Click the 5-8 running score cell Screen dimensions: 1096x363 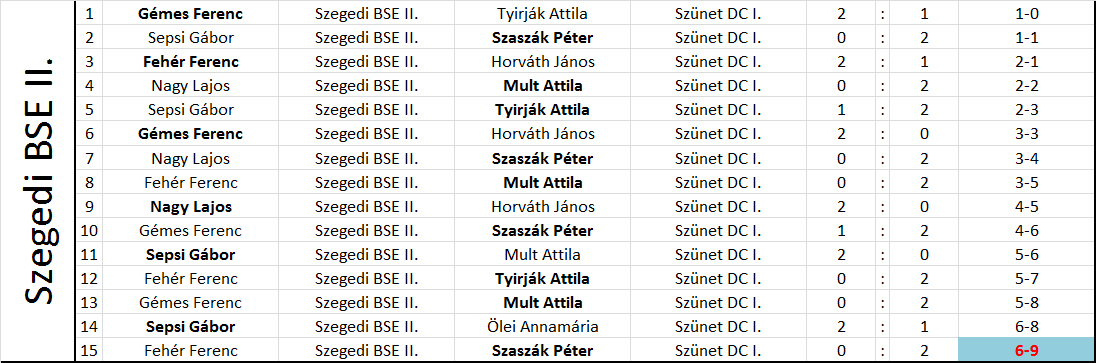coord(1026,303)
